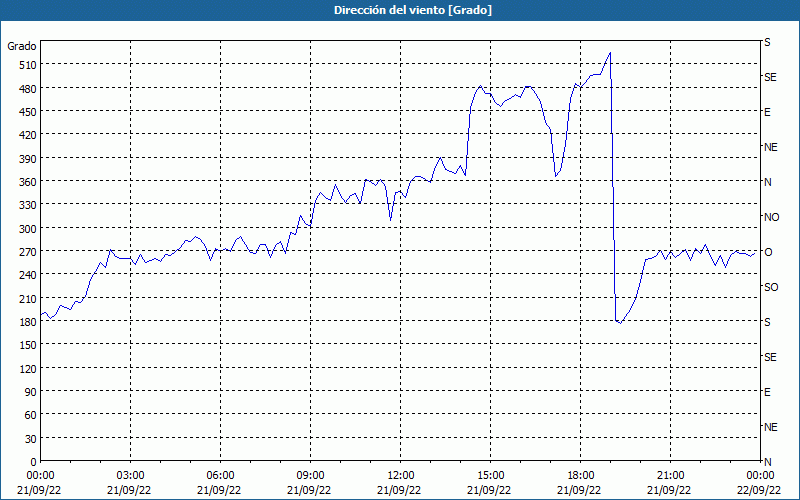Viewport: 800px width, 500px height.
Task: Click the 150 degree axis label
Action: click(28, 345)
